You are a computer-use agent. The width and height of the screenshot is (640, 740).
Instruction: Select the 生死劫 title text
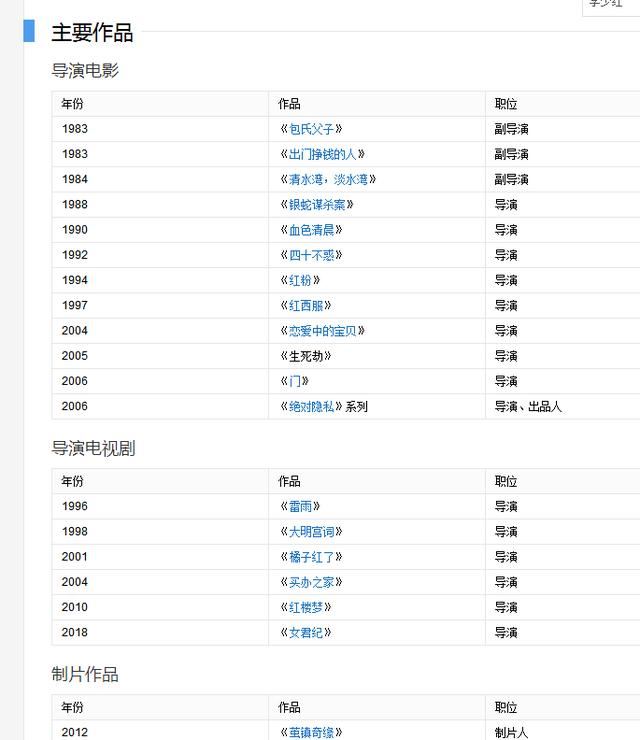point(306,356)
